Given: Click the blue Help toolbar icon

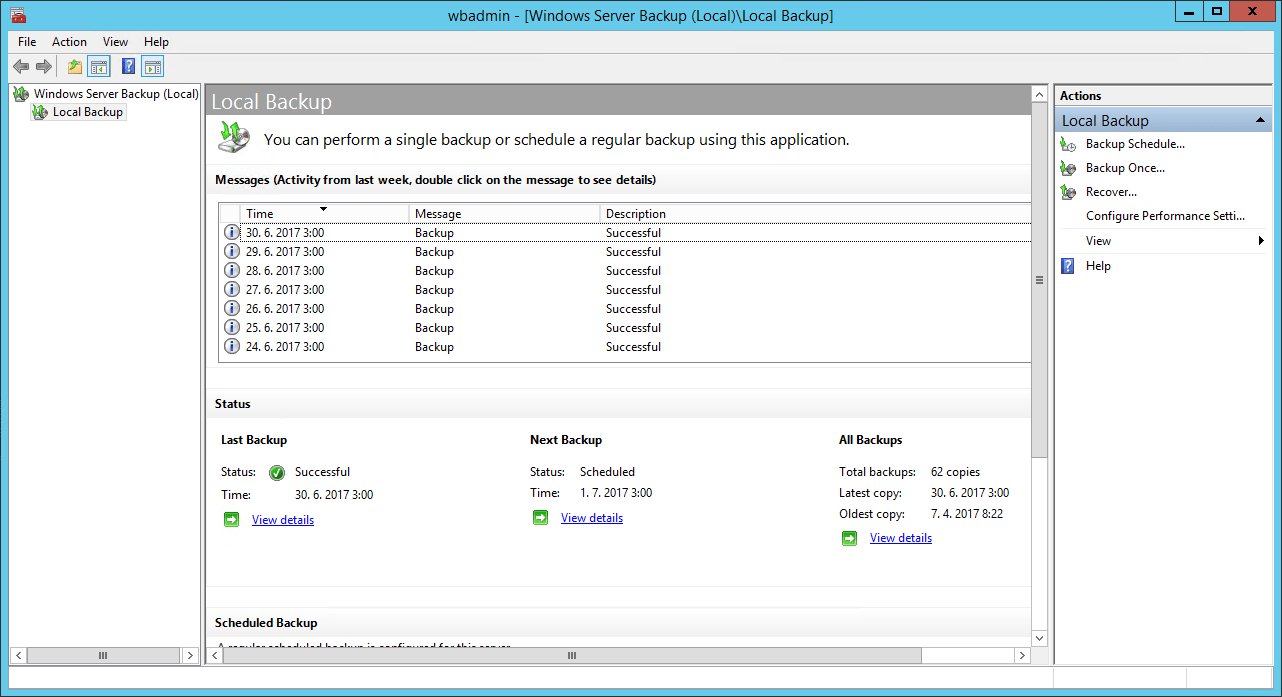Looking at the screenshot, I should coord(128,67).
